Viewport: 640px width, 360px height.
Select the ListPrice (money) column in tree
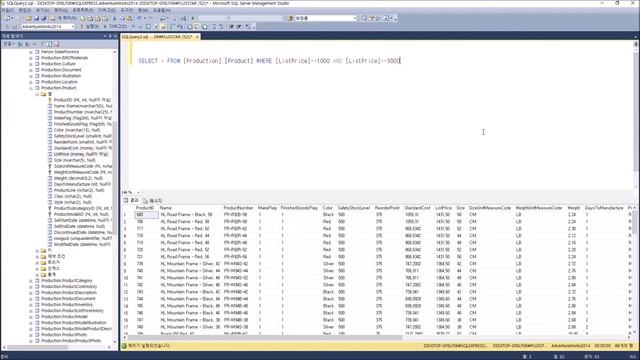(x=81, y=154)
